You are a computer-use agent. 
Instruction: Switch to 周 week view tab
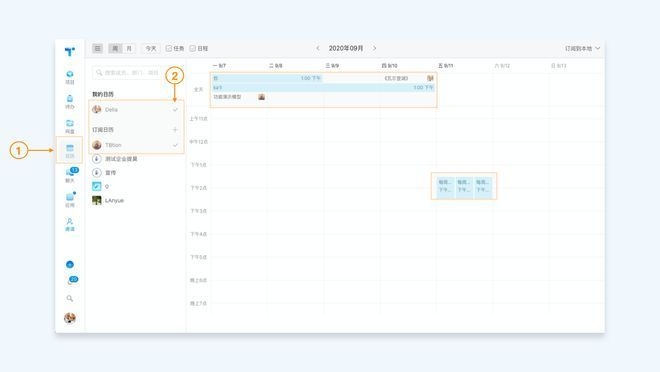tap(115, 48)
